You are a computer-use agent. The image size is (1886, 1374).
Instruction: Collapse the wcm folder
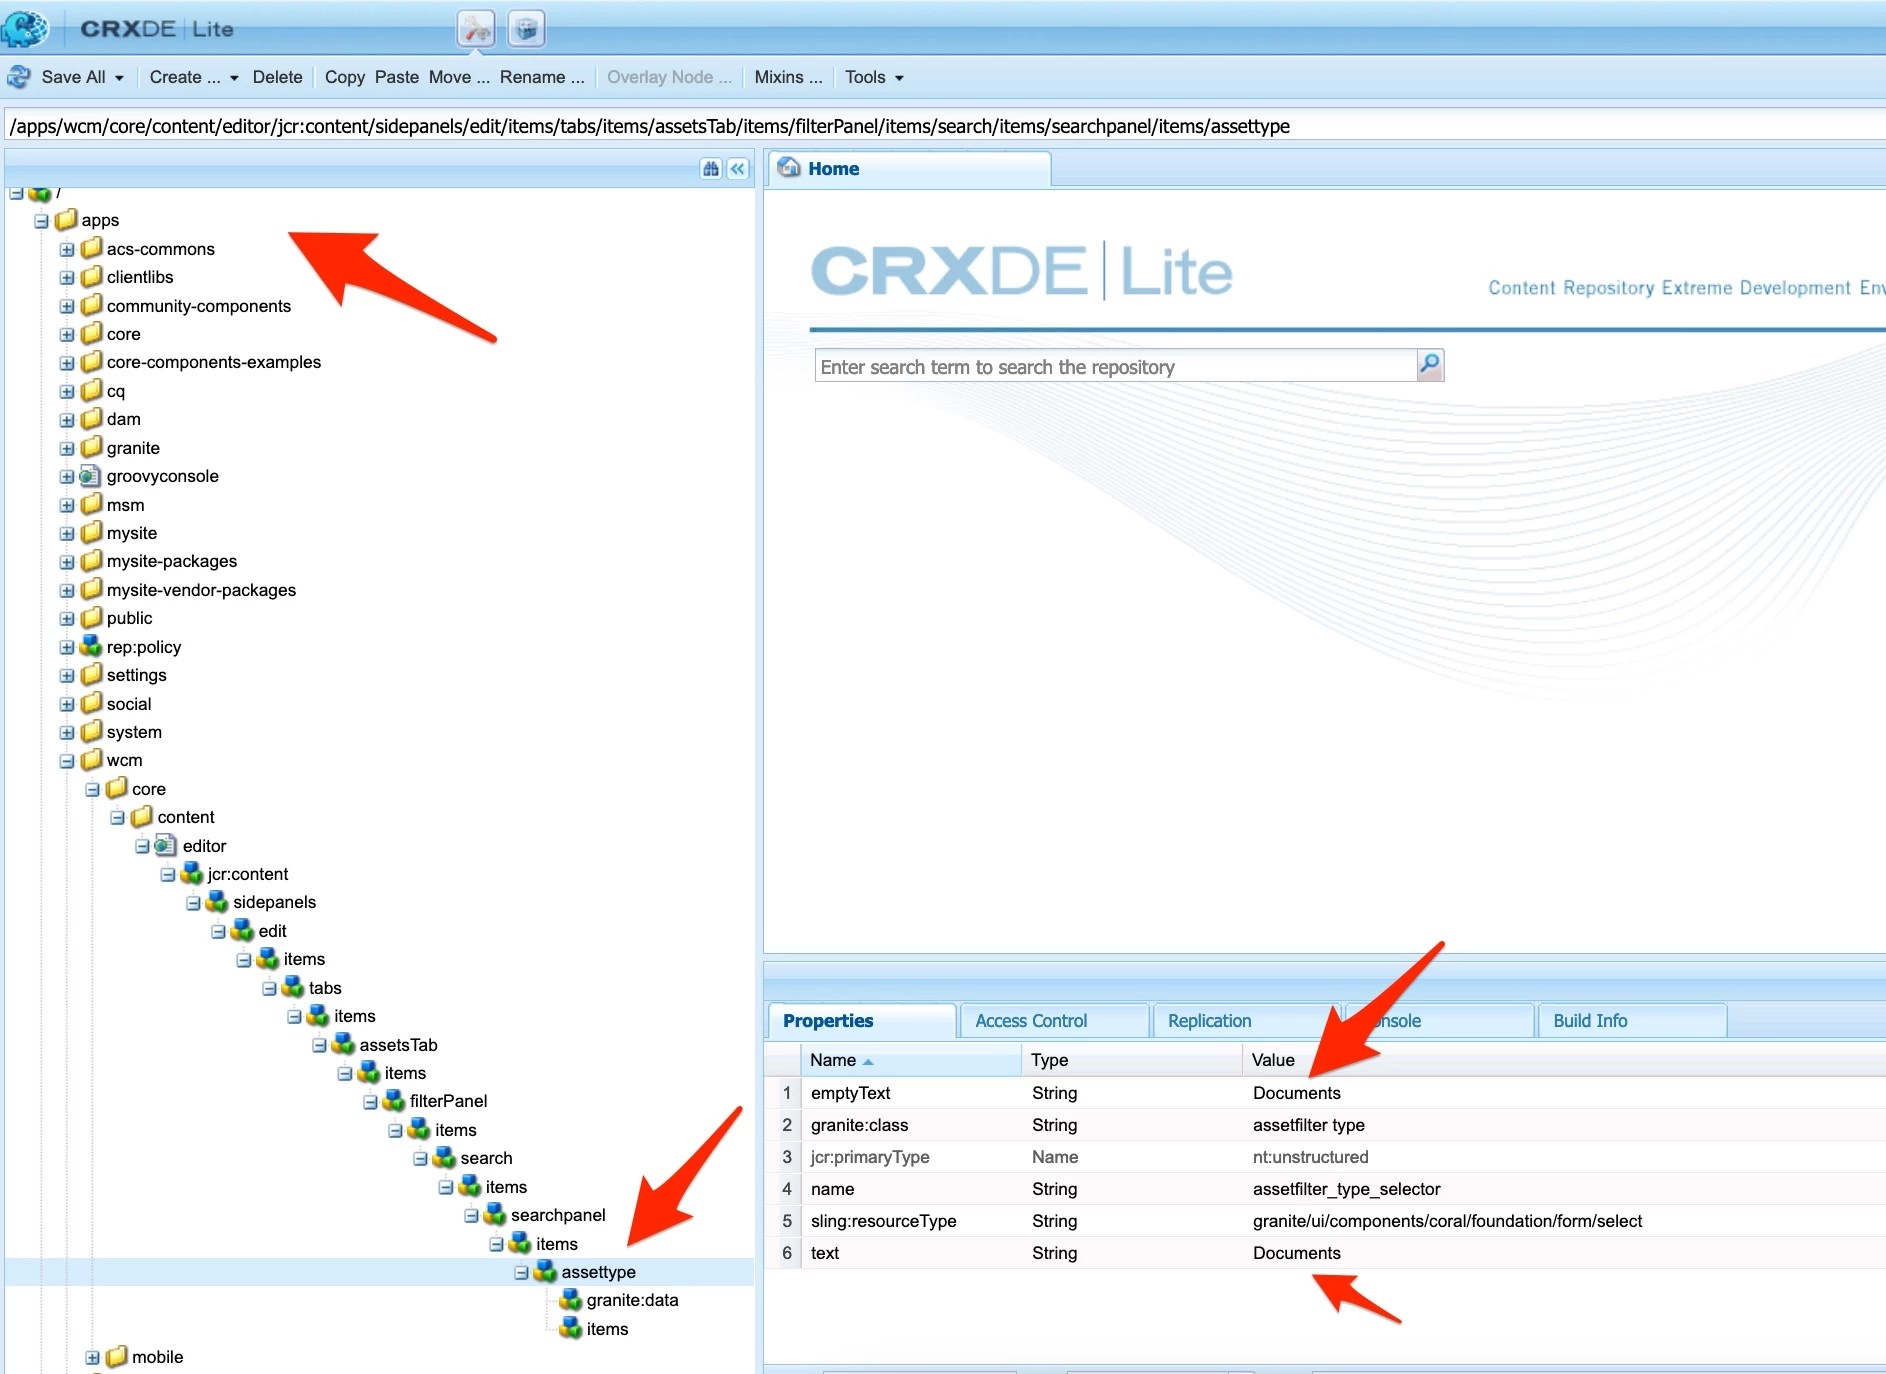click(67, 761)
